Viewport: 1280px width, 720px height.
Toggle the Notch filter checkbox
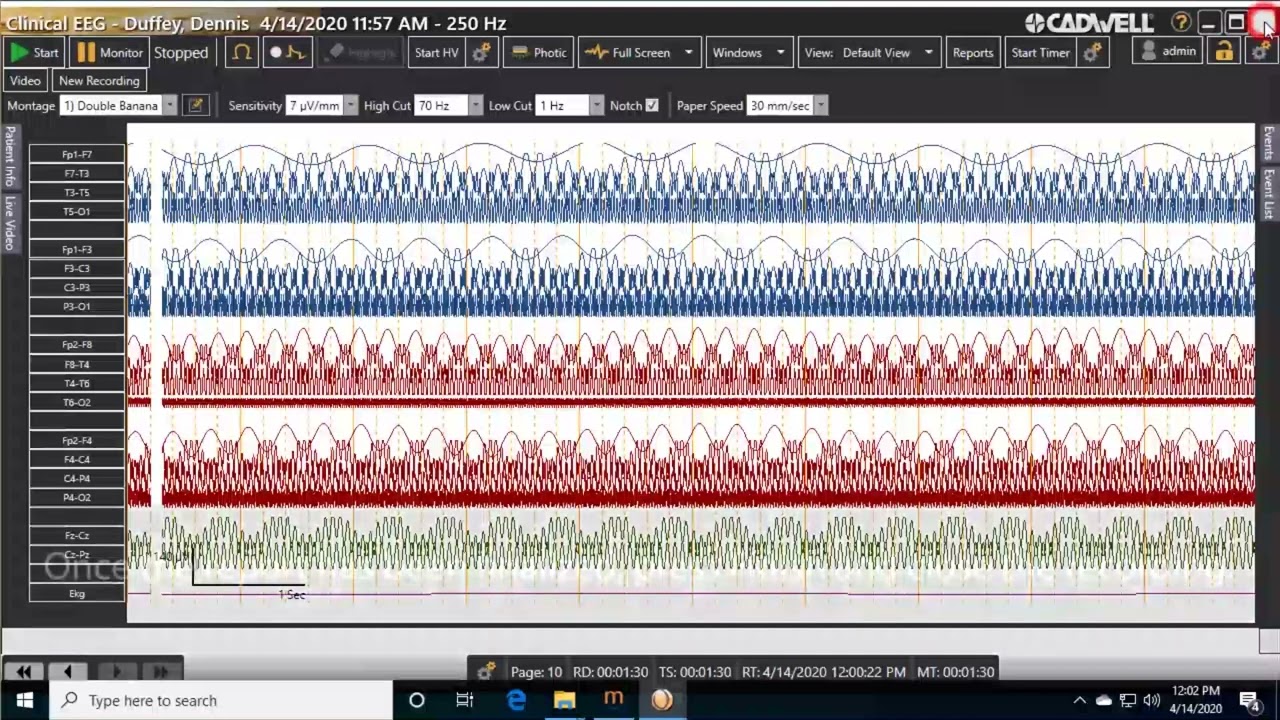coord(652,105)
